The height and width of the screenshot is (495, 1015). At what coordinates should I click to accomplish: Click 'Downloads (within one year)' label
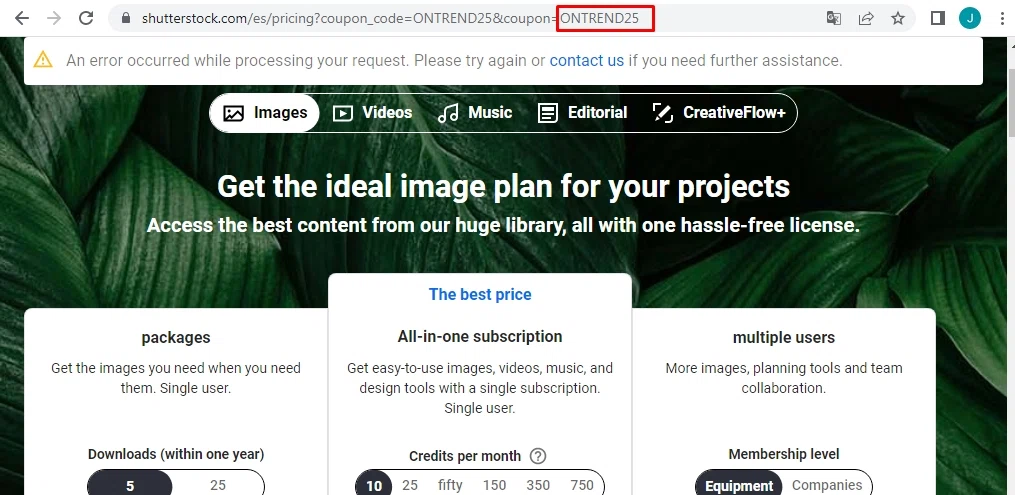point(176,454)
